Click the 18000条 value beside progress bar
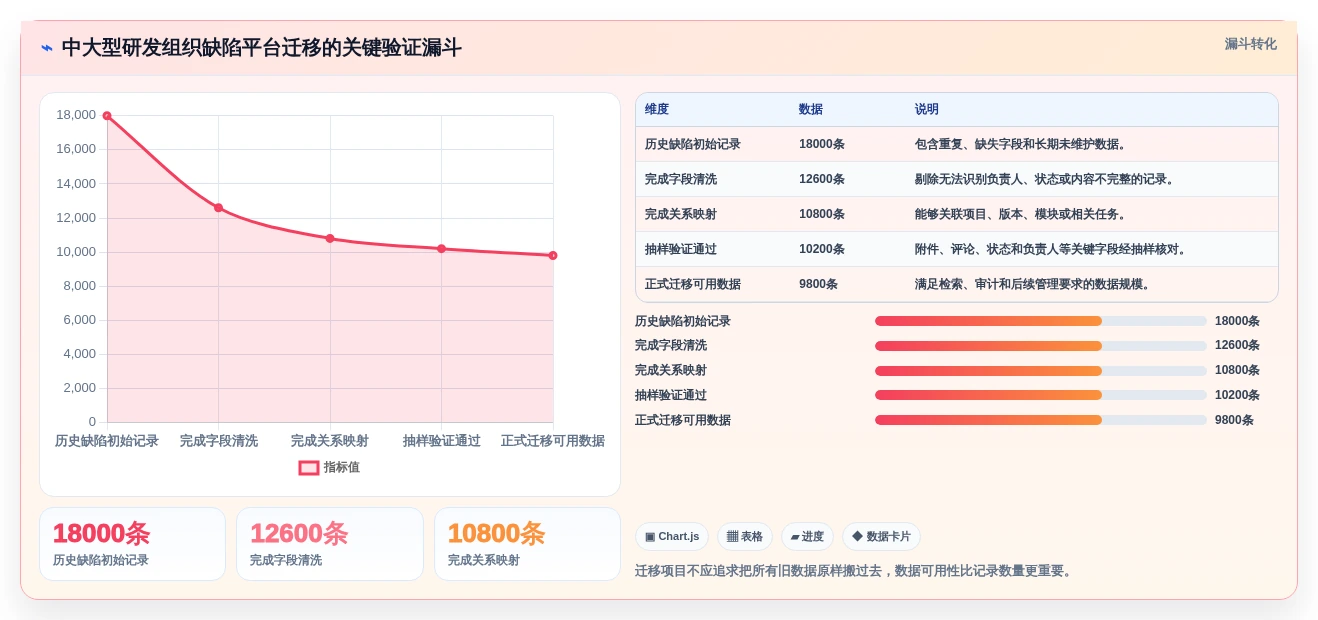 (1237, 321)
